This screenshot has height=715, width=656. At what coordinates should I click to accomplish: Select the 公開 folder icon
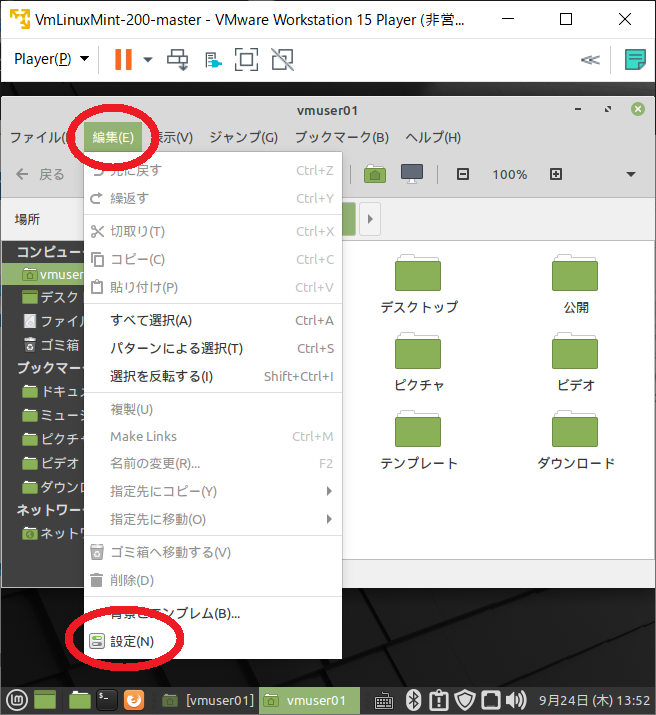(575, 273)
